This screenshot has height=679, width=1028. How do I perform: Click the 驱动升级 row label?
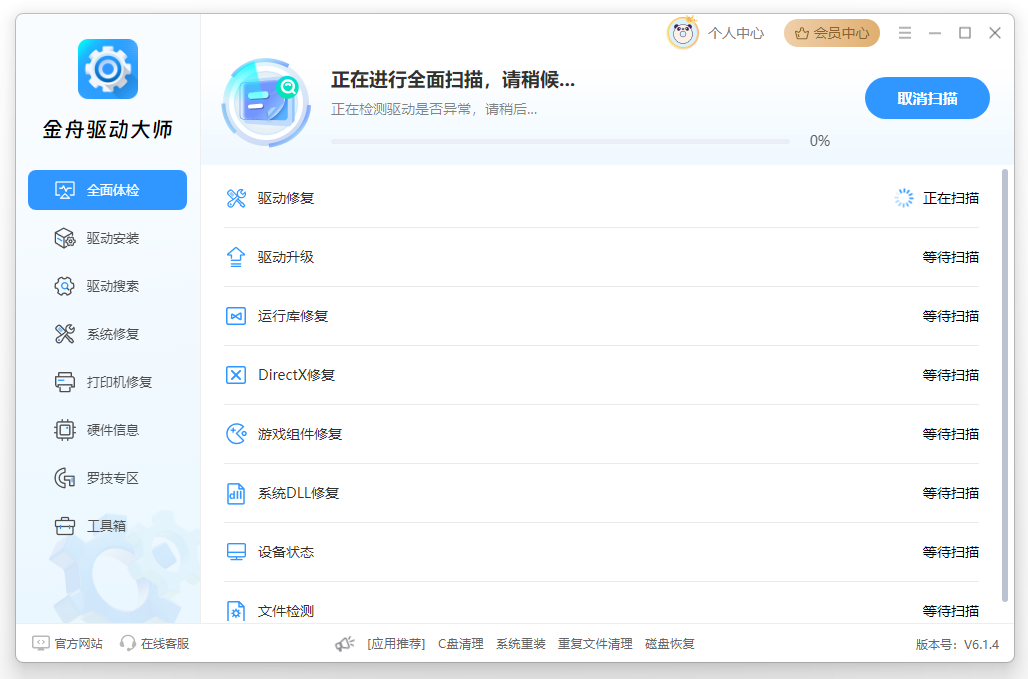coord(286,257)
